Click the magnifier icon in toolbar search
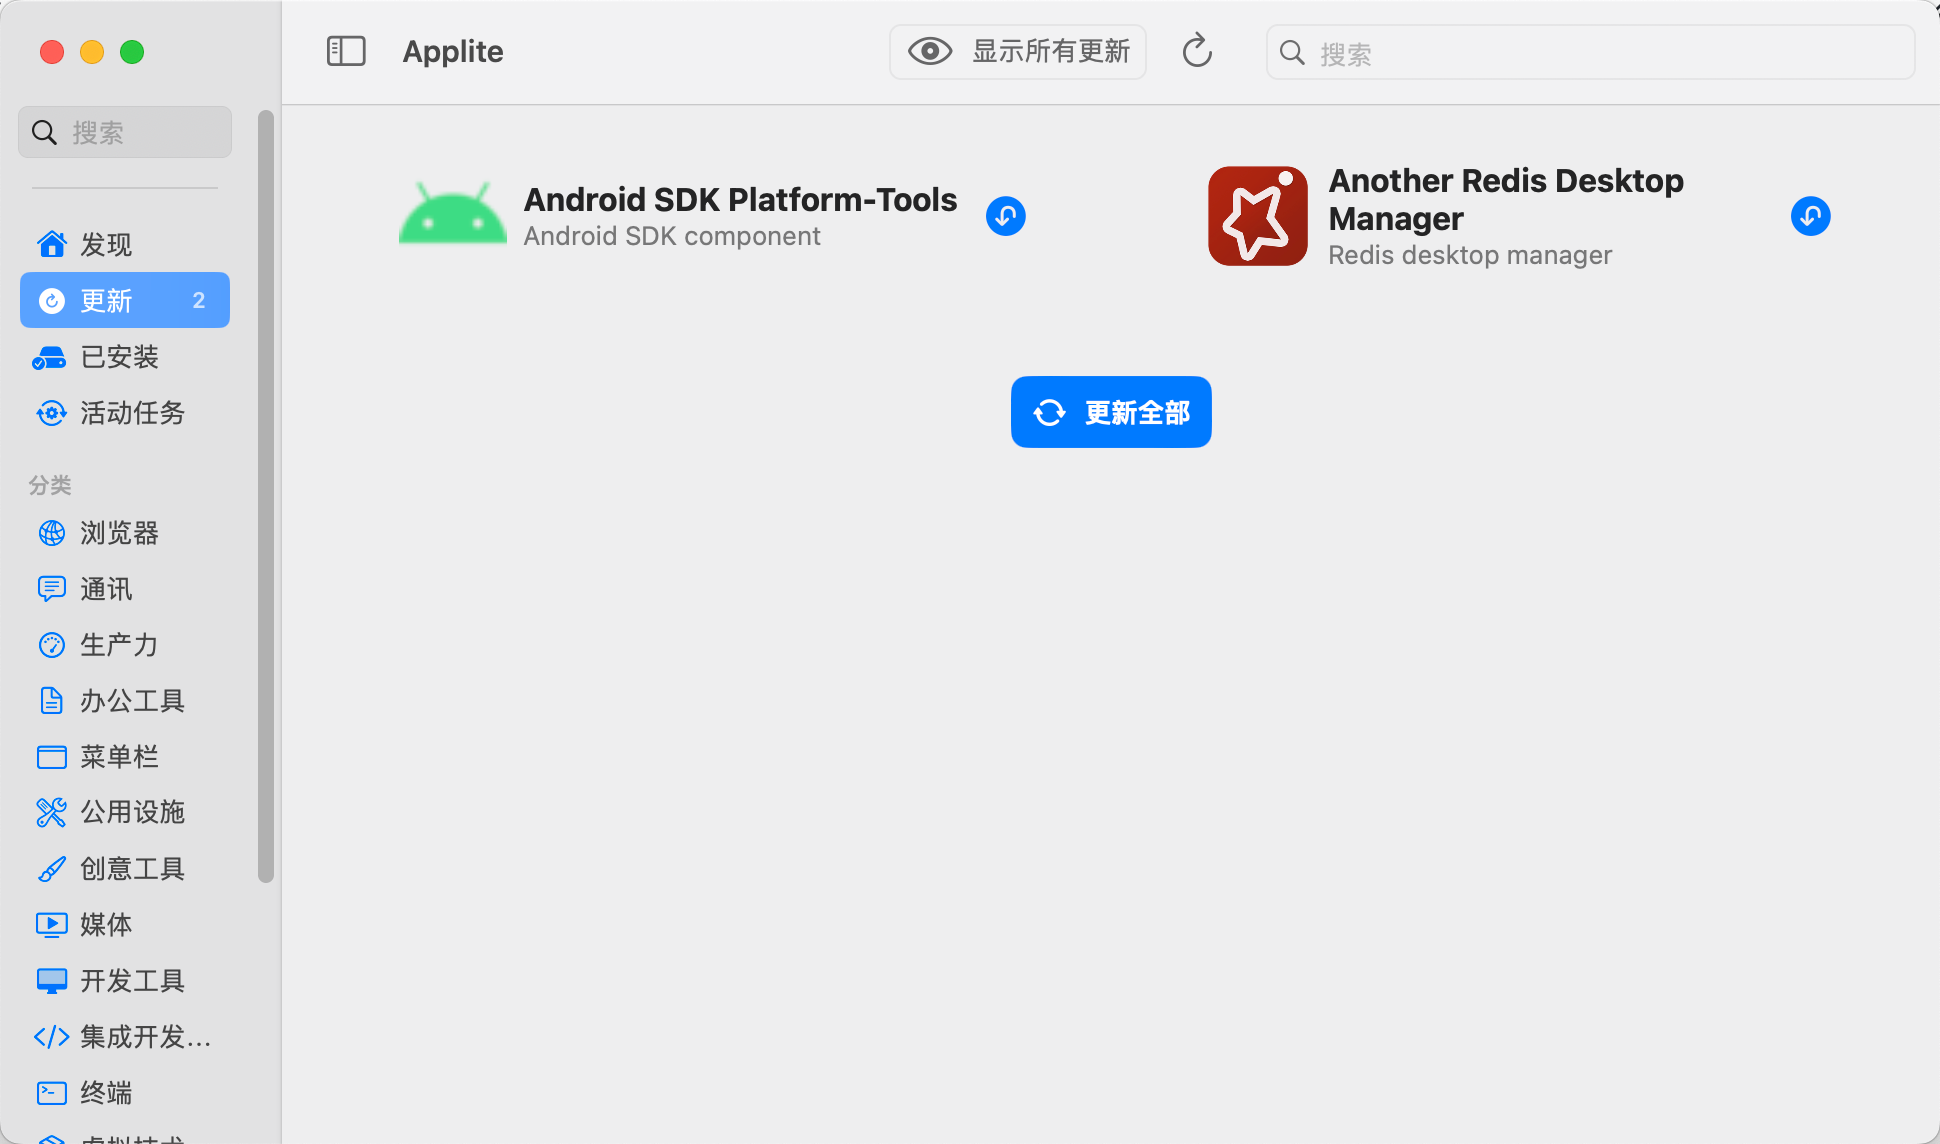The height and width of the screenshot is (1144, 1940). 1292,52
